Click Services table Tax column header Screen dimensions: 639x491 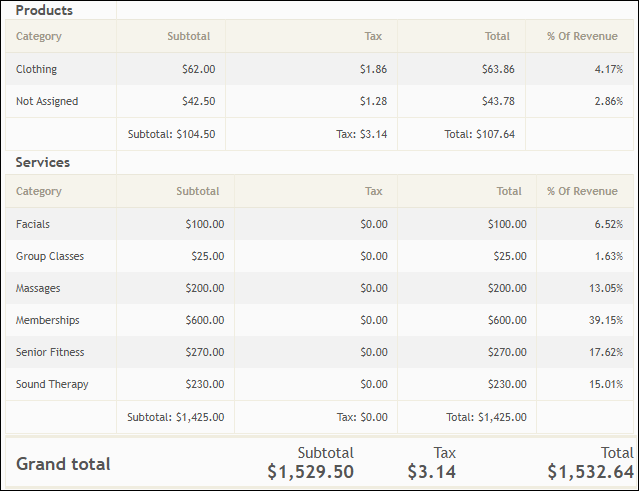pos(373,191)
